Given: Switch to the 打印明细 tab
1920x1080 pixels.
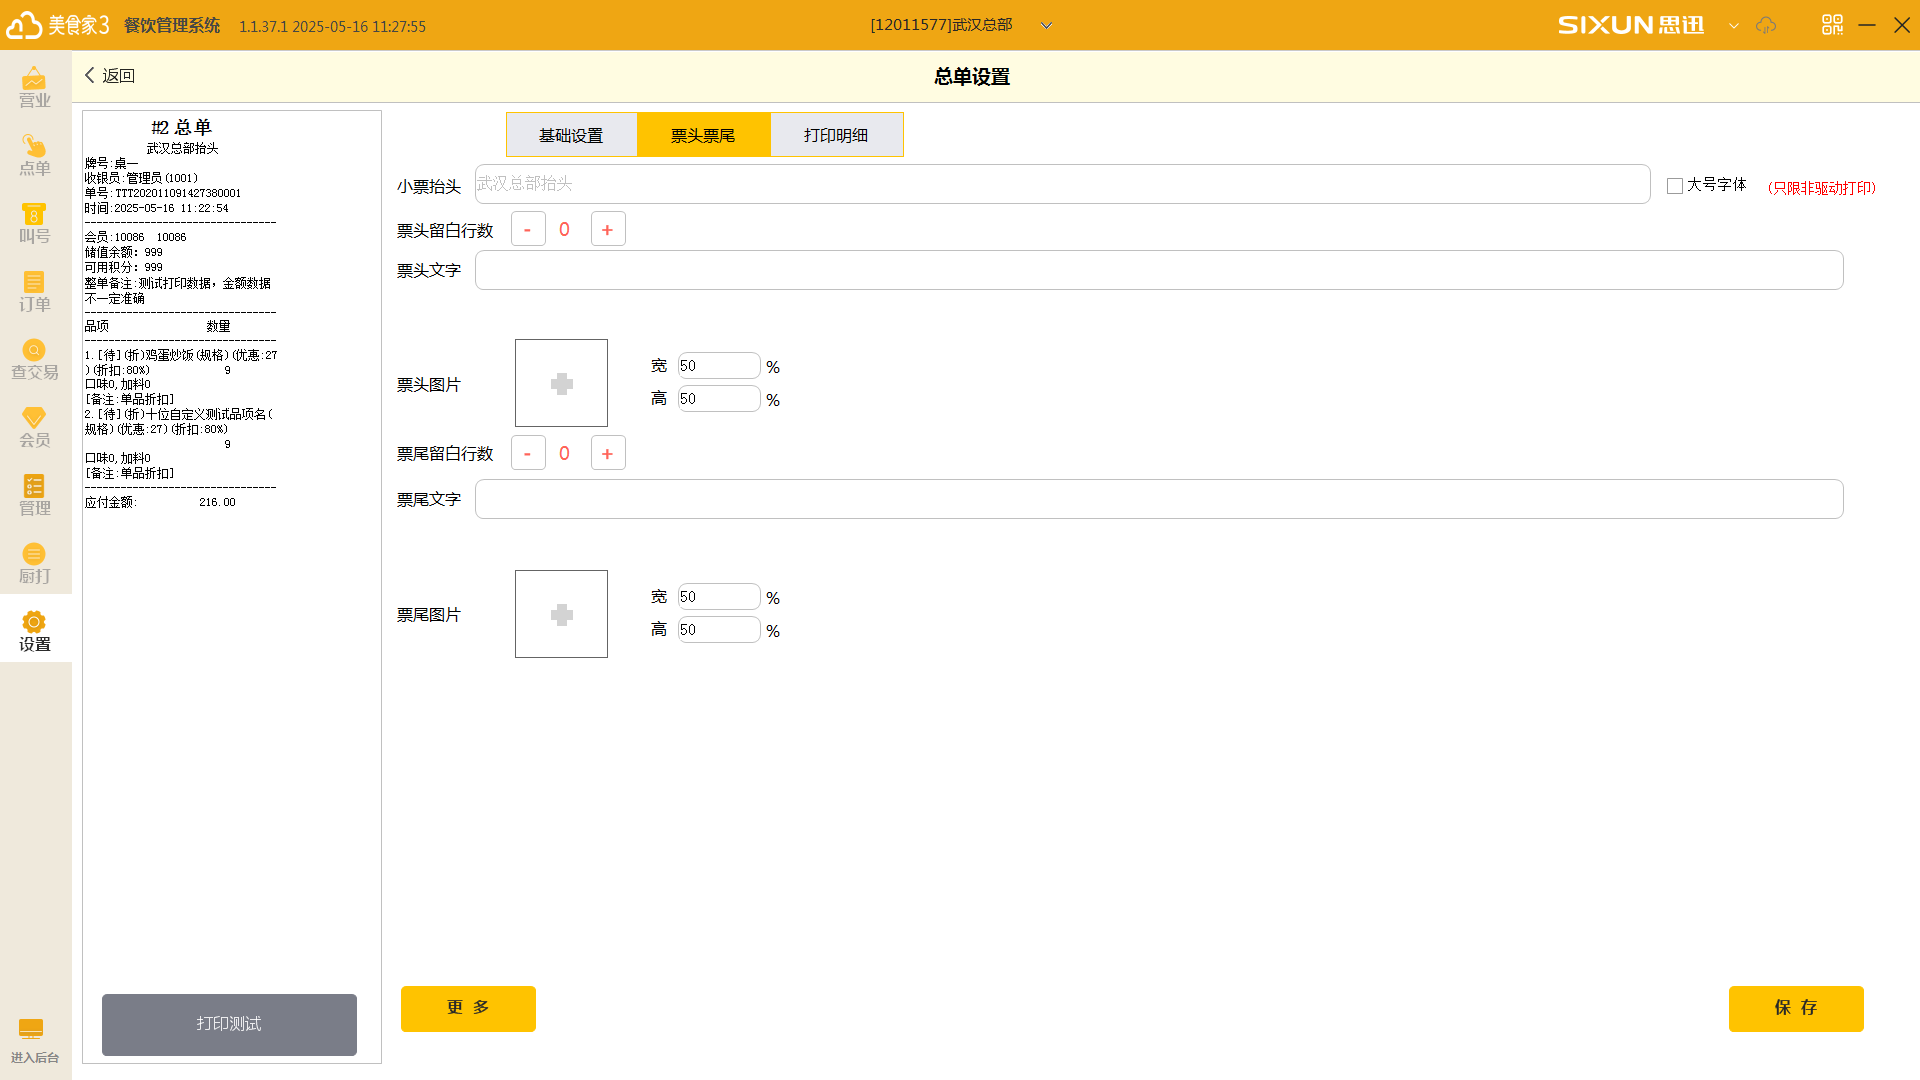Looking at the screenshot, I should (x=836, y=135).
